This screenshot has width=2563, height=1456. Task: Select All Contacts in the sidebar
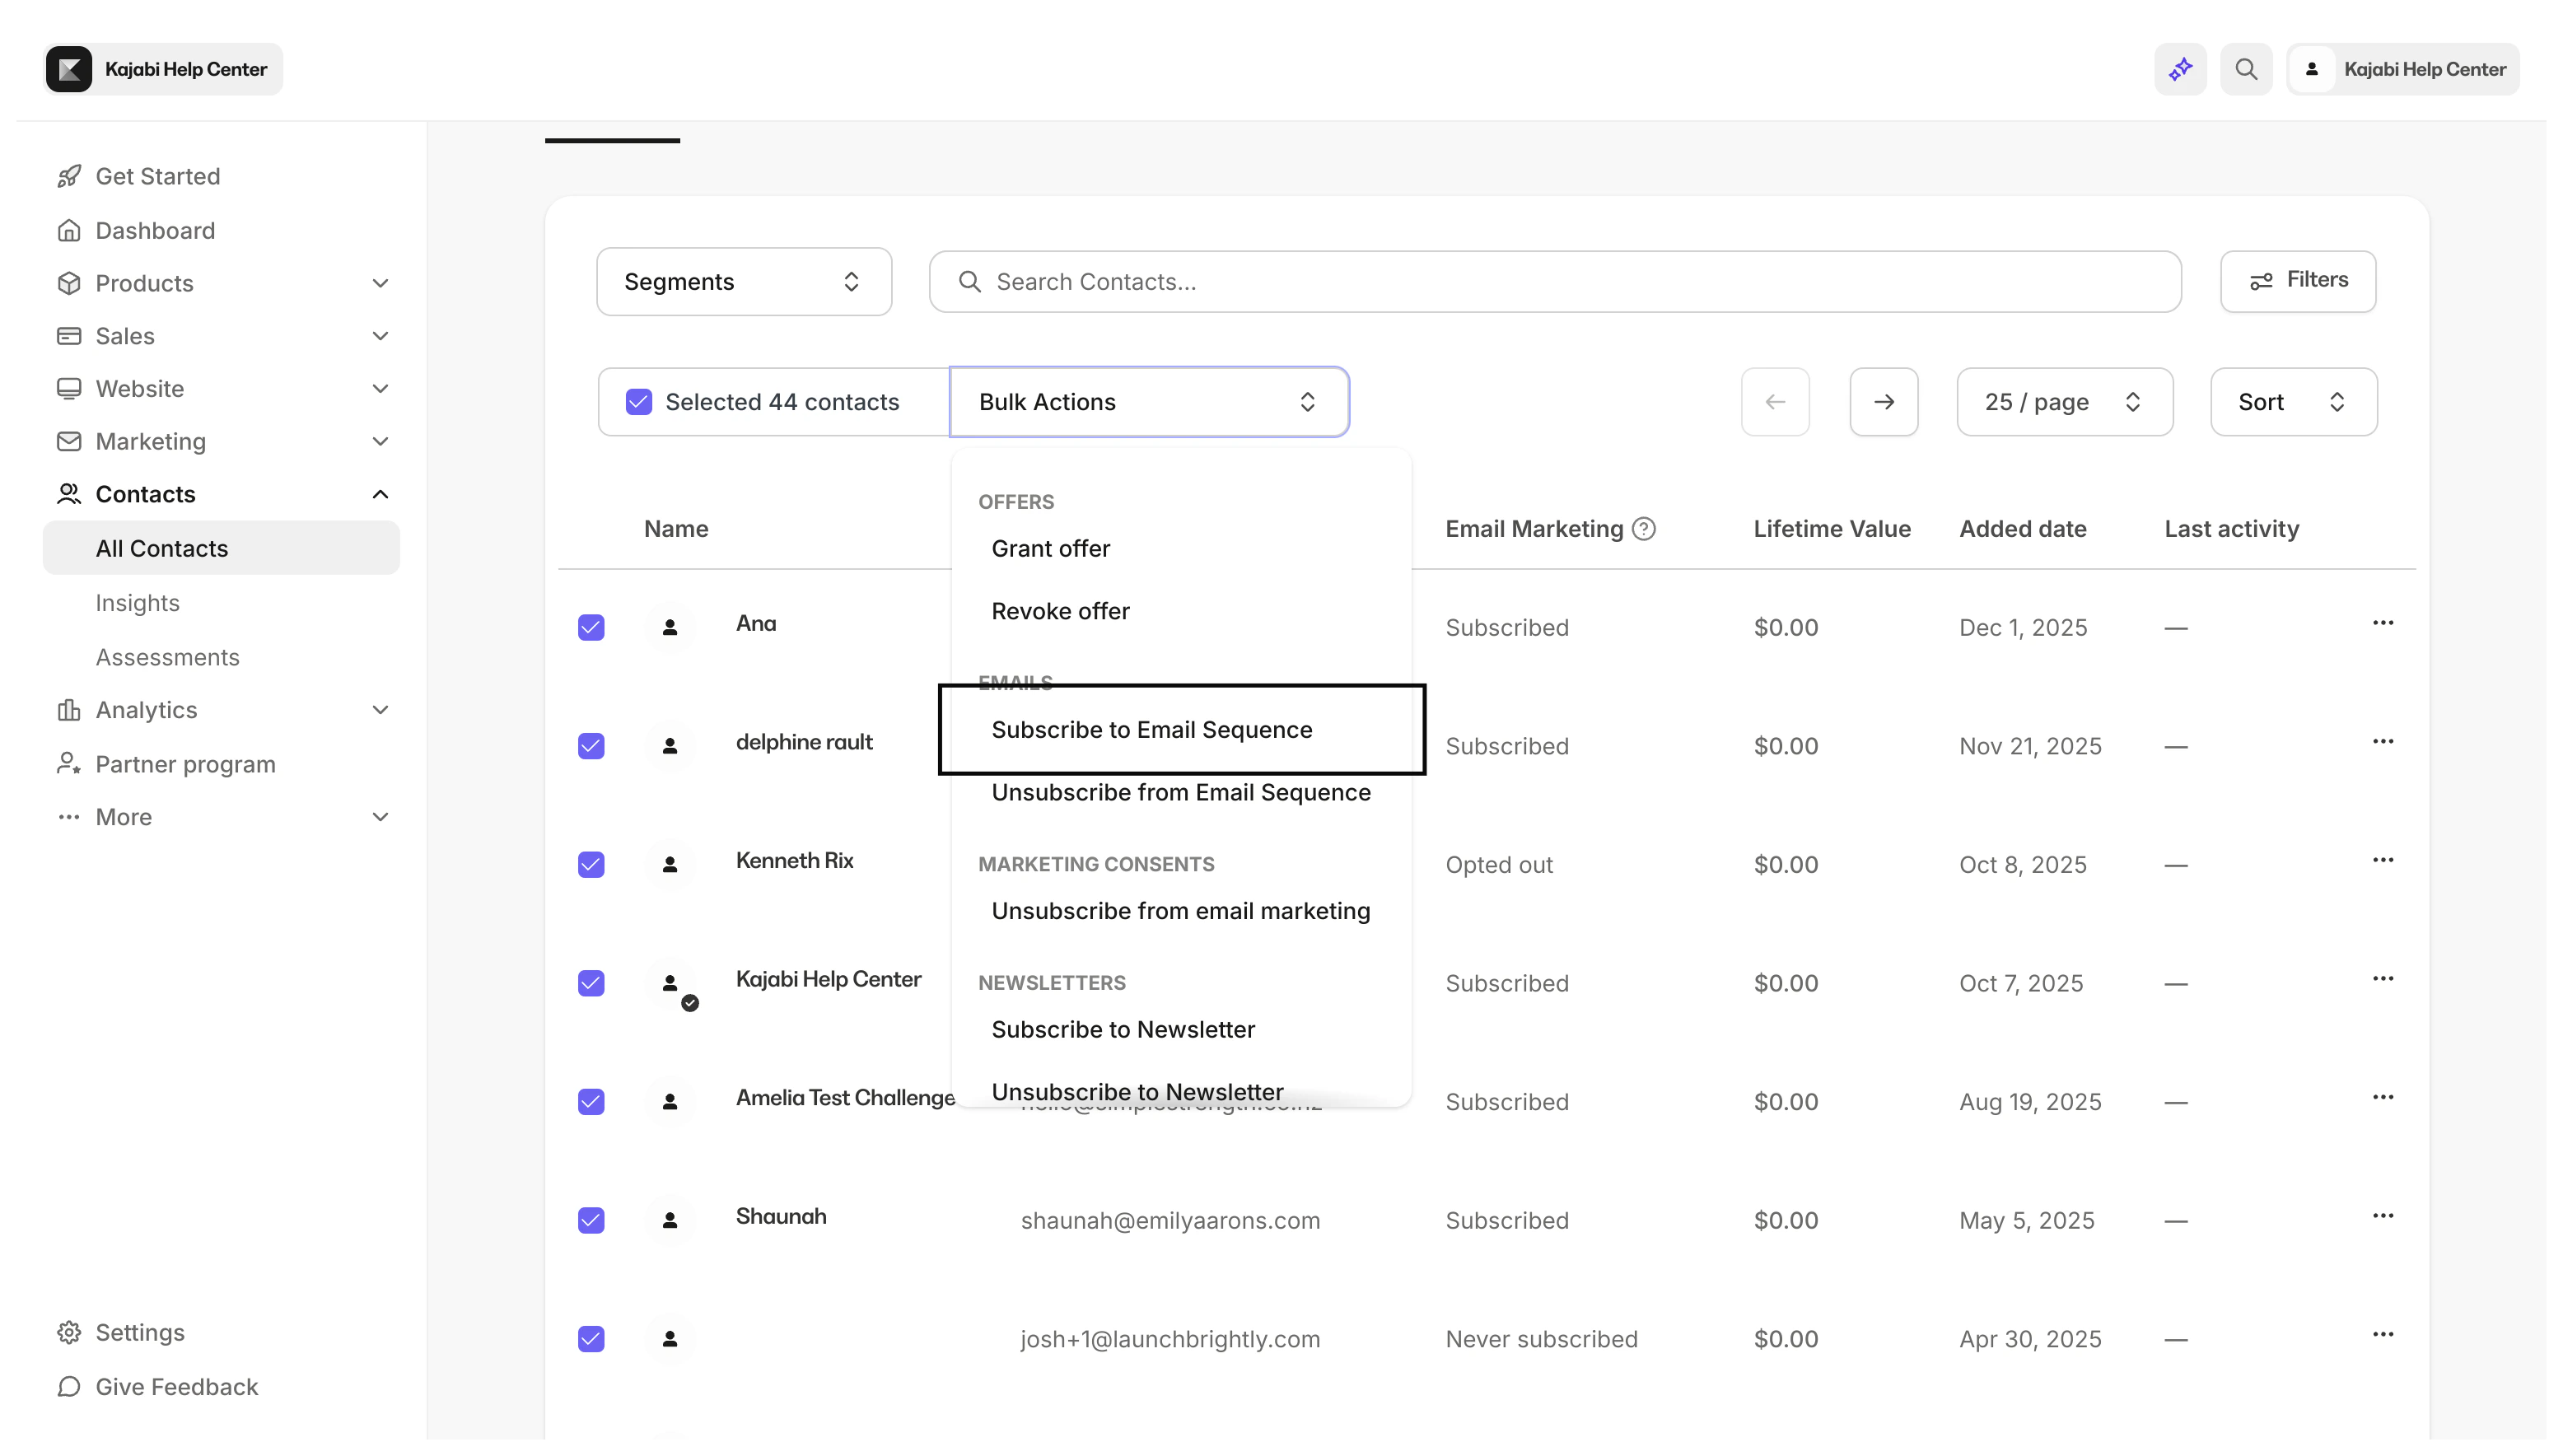[162, 548]
